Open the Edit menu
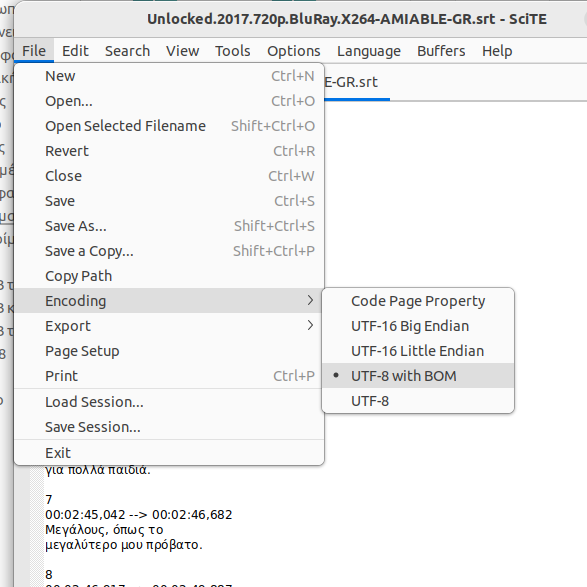Image resolution: width=587 pixels, height=587 pixels. (x=75, y=51)
